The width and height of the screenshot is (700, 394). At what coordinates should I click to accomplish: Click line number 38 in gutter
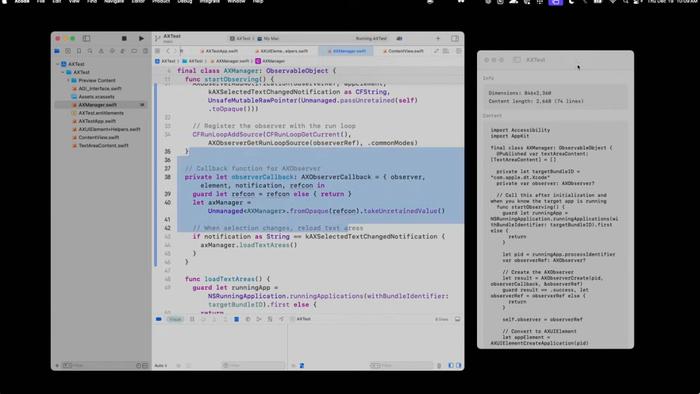167,177
